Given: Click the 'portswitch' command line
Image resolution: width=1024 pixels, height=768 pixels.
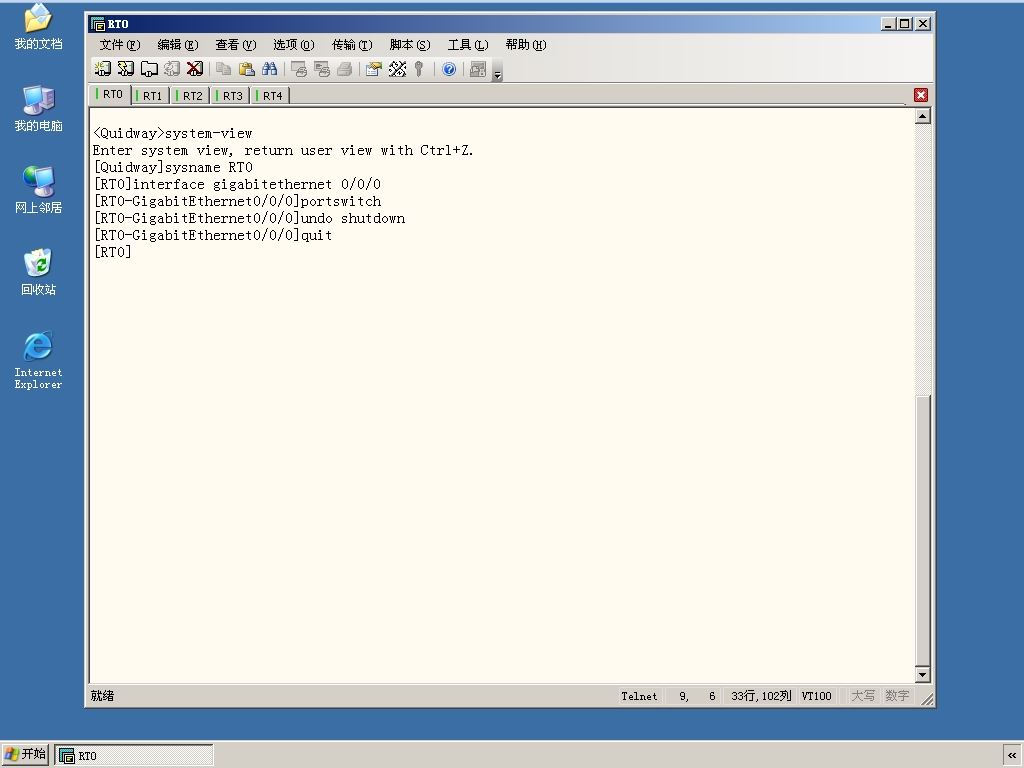Looking at the screenshot, I should pyautogui.click(x=237, y=201).
